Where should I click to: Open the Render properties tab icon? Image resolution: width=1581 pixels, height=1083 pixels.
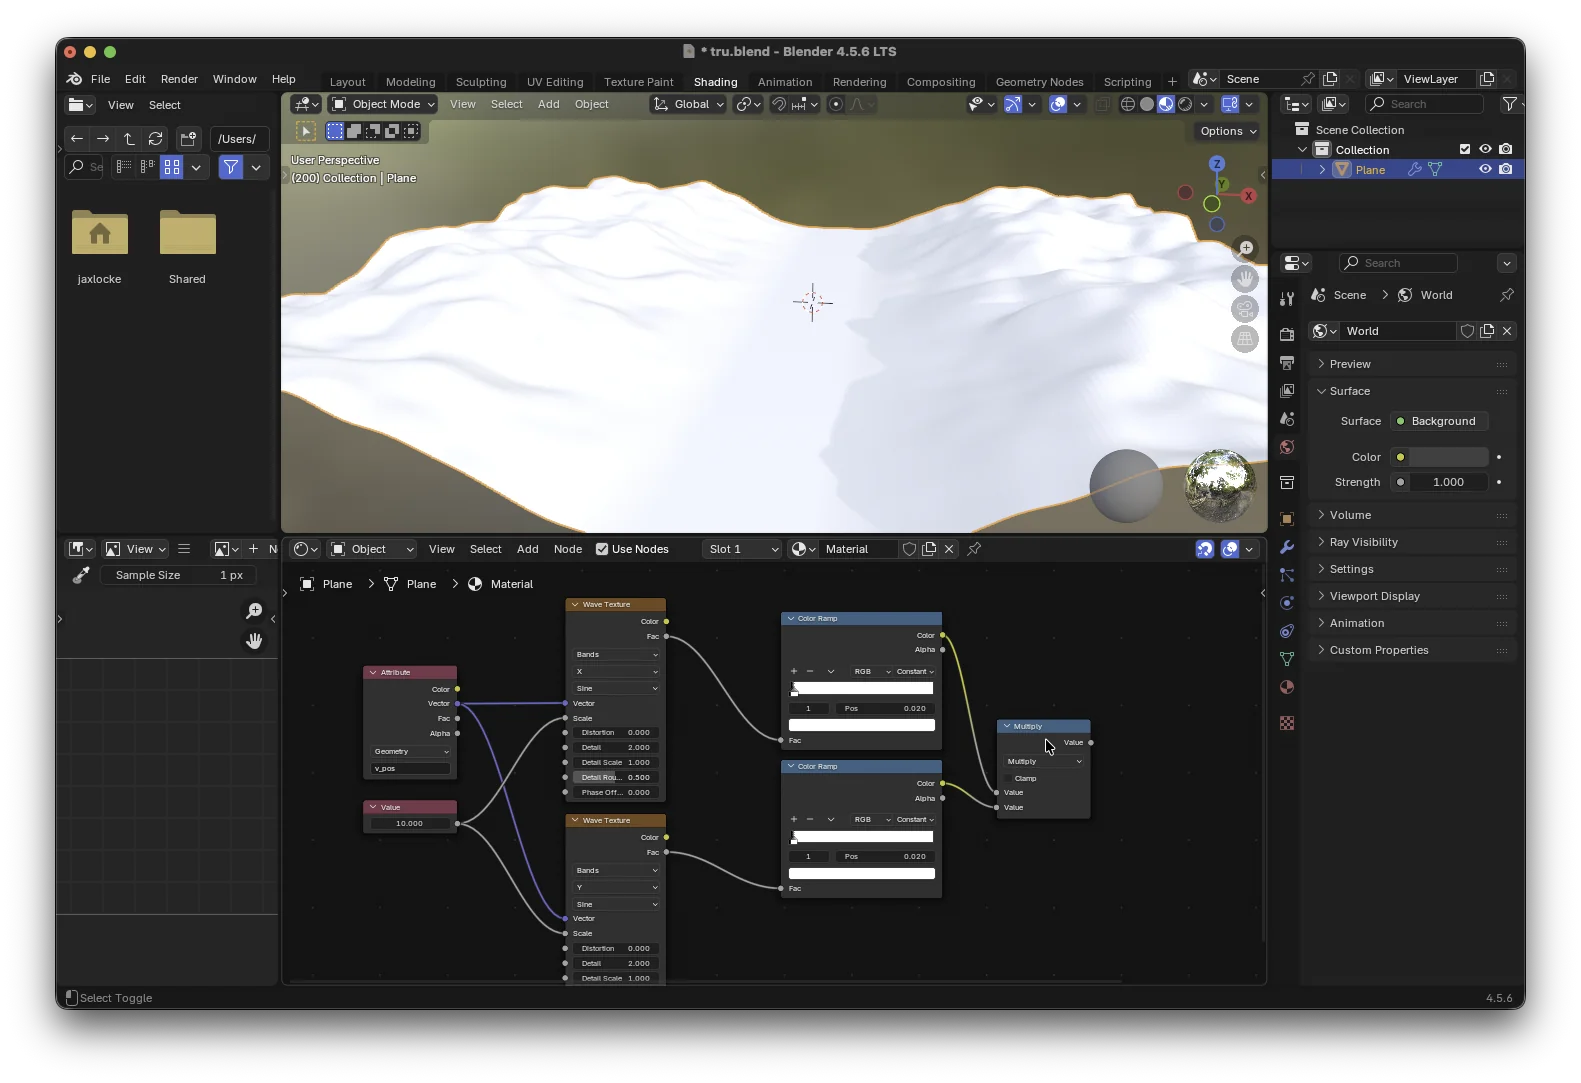coord(1287,335)
